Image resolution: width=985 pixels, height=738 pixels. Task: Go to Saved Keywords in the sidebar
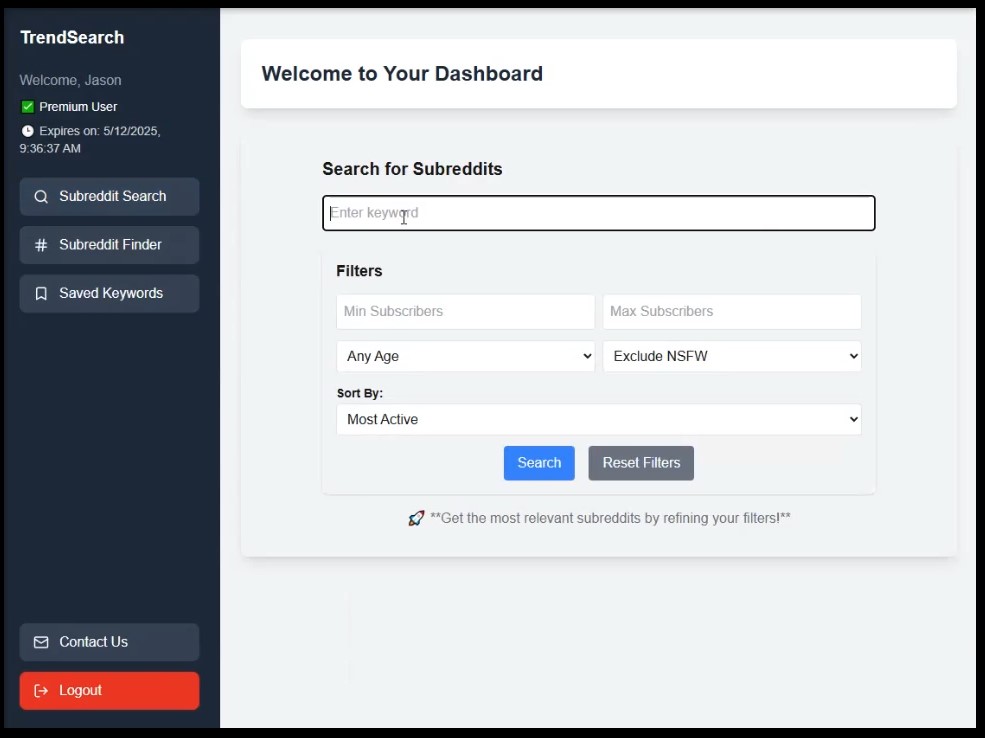pos(109,293)
